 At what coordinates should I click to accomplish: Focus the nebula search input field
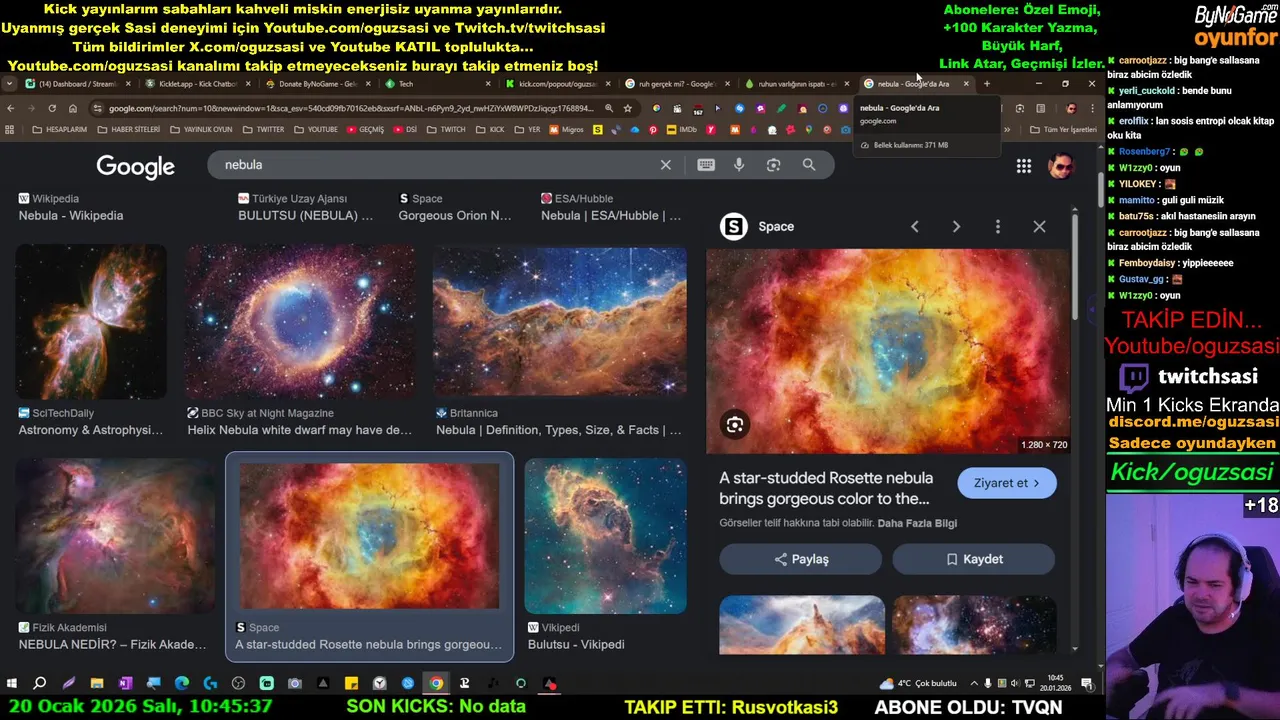[x=430, y=165]
